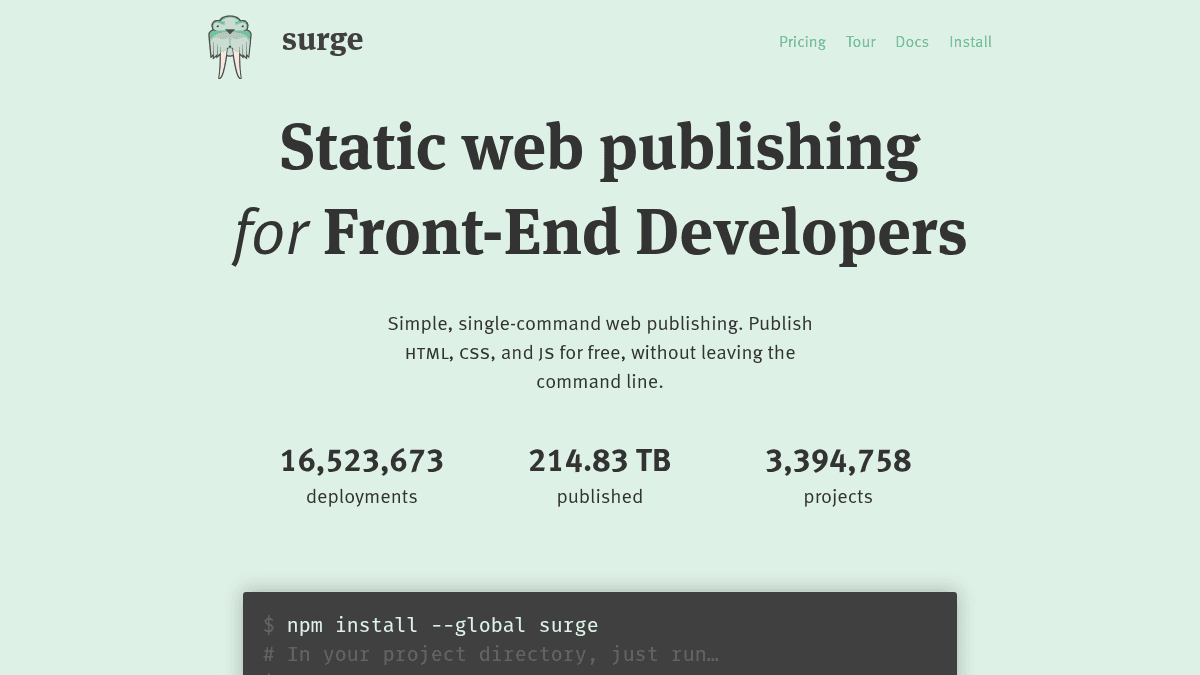Click the 16,523,673 deployments number

click(x=362, y=461)
